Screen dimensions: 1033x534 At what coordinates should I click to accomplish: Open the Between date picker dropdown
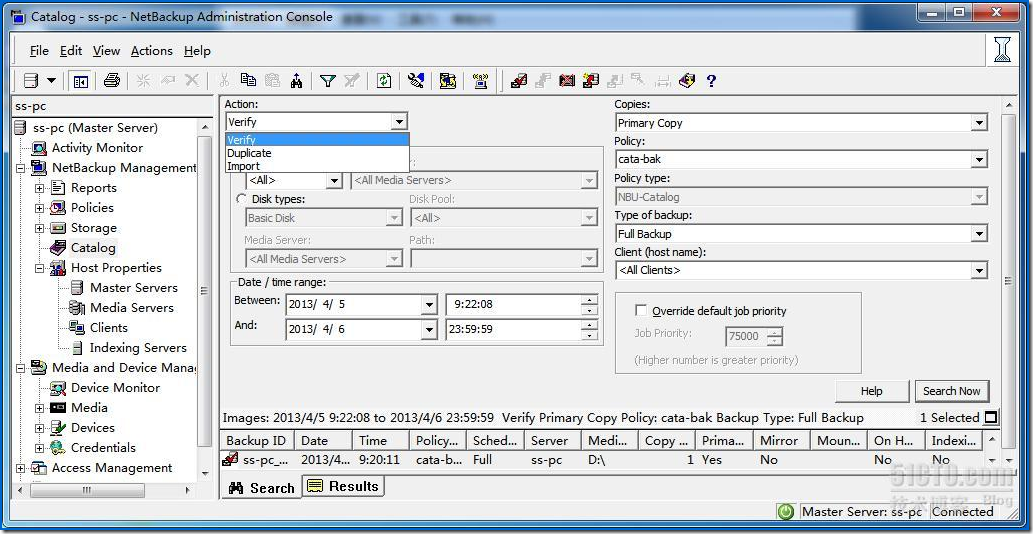coord(430,305)
